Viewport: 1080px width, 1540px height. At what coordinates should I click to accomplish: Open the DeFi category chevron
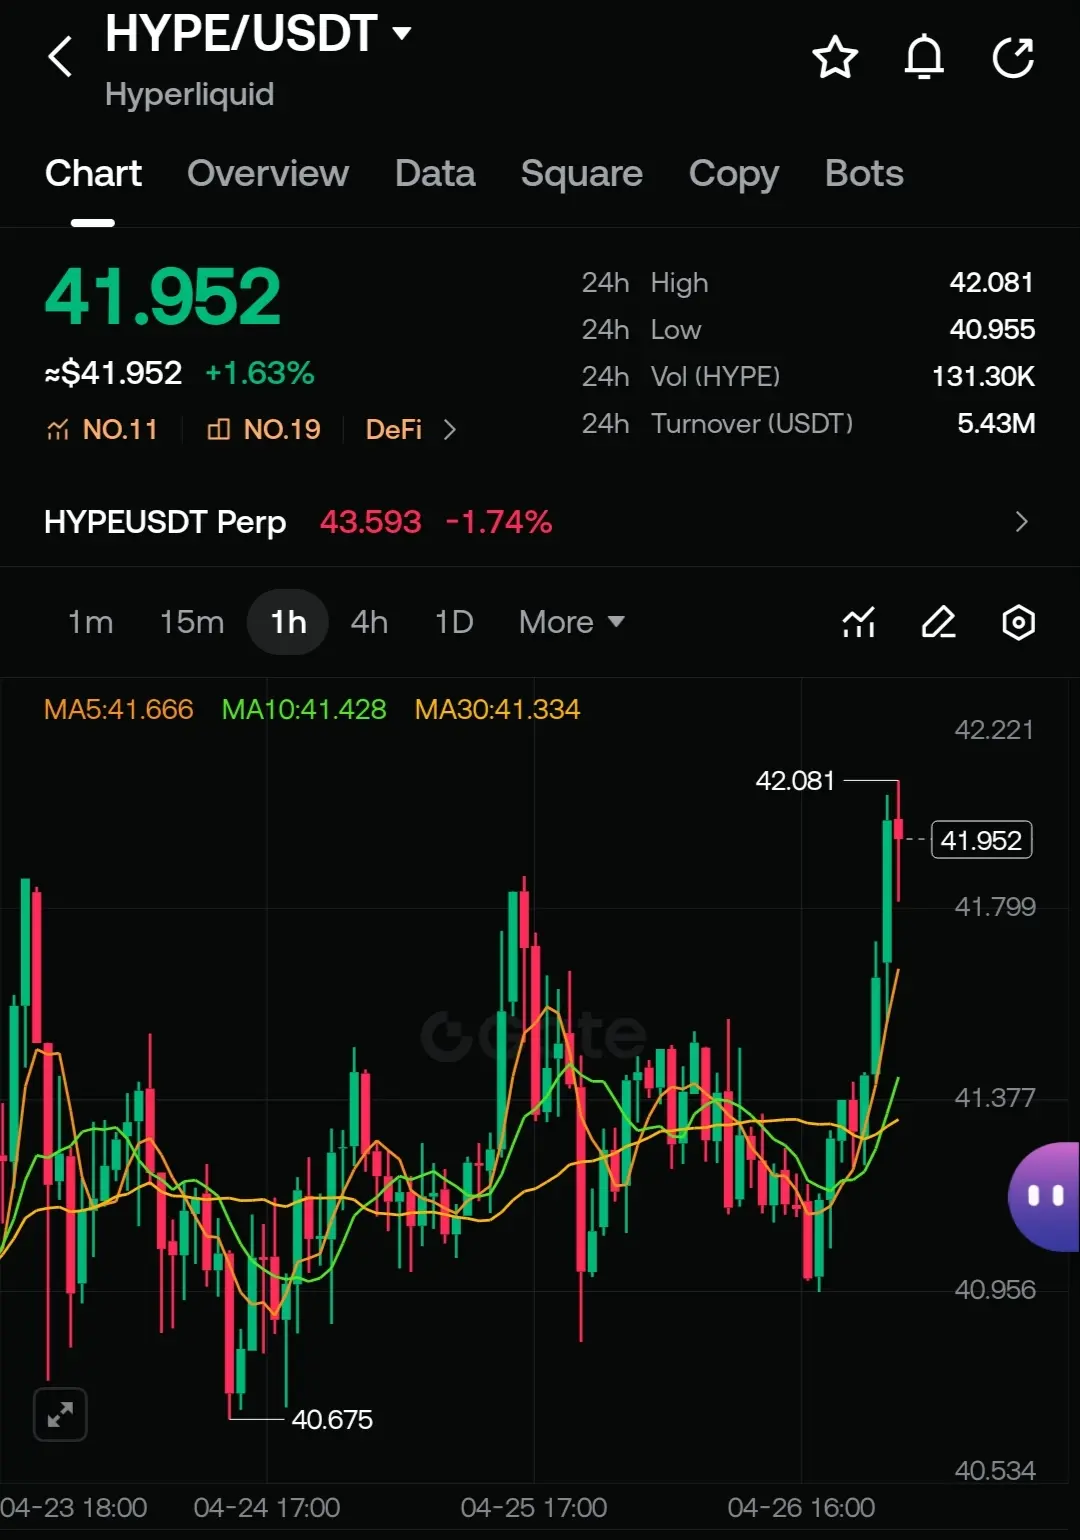(450, 430)
